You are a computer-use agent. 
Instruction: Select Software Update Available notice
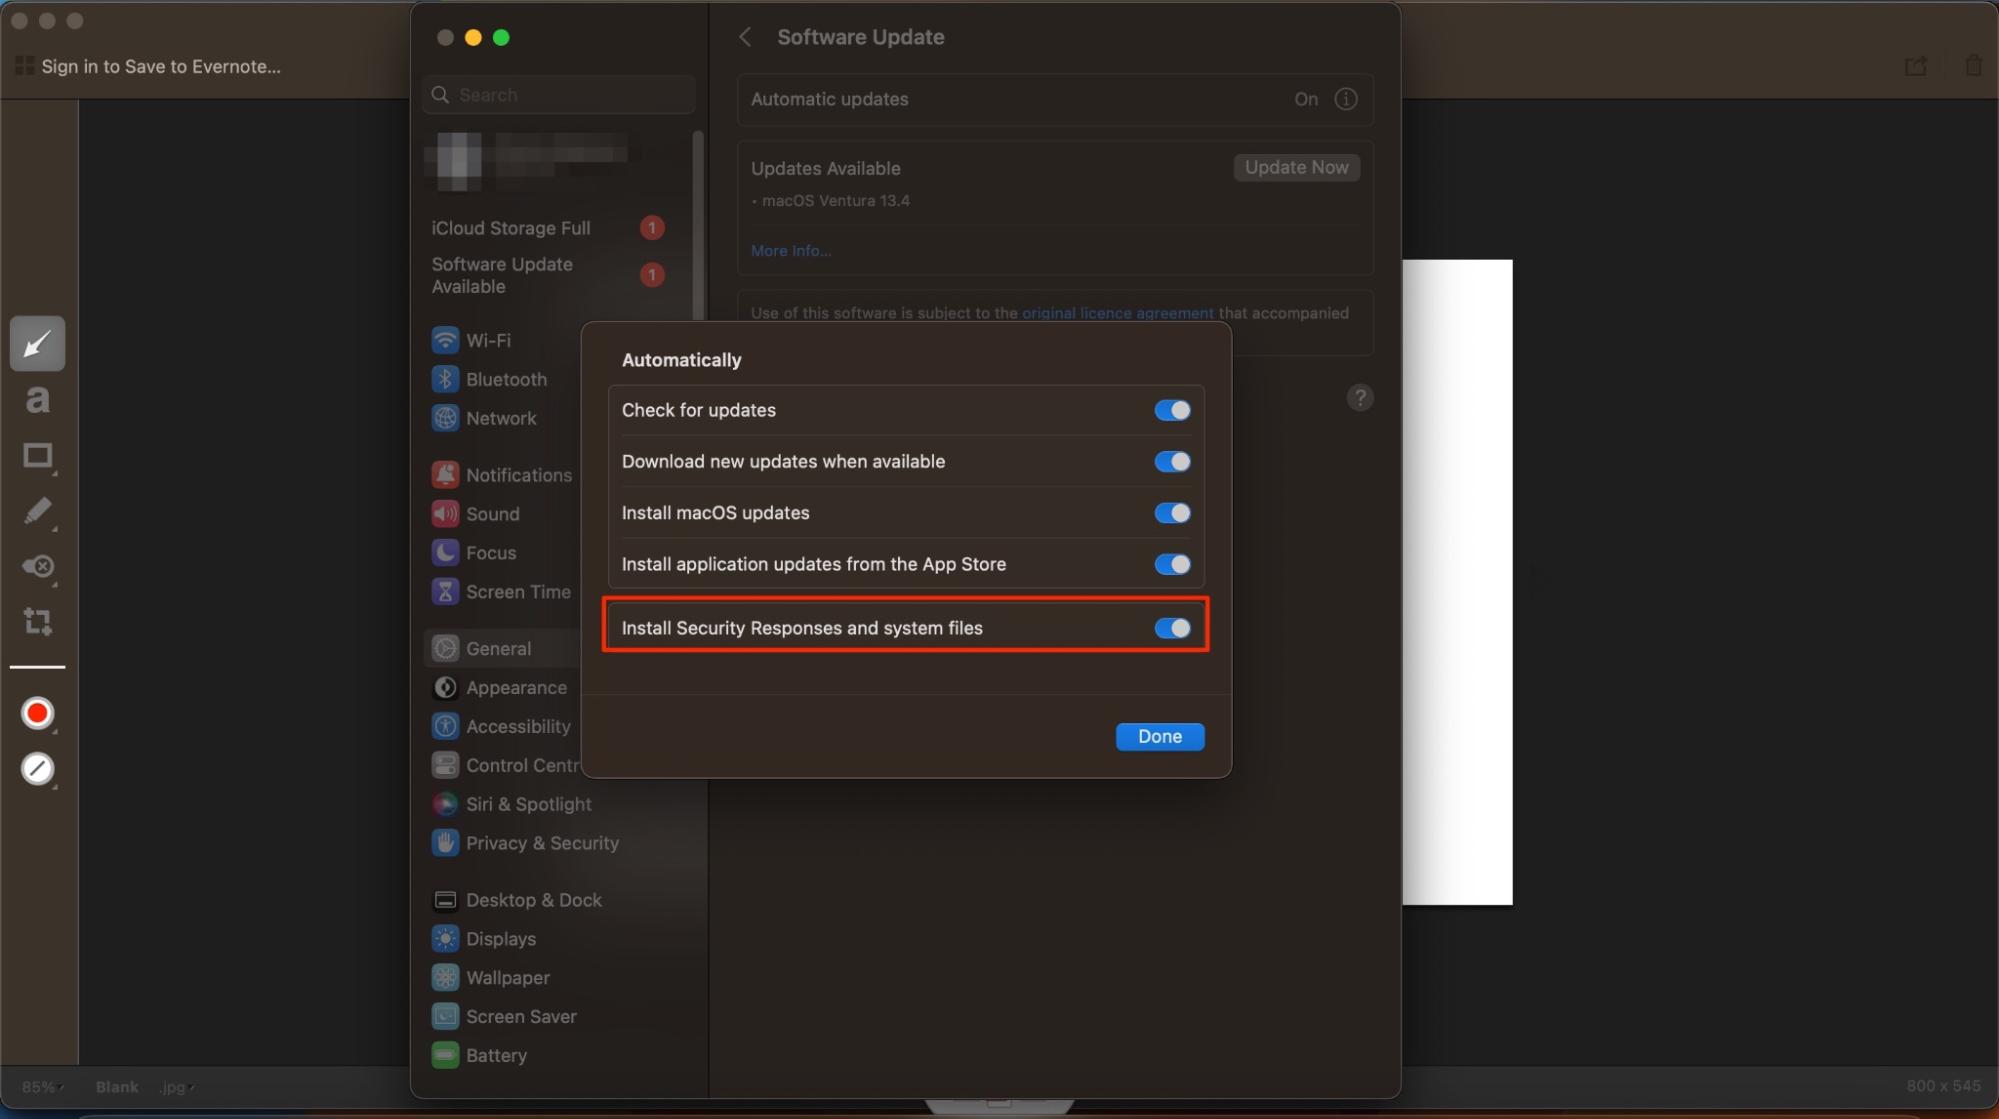(547, 275)
